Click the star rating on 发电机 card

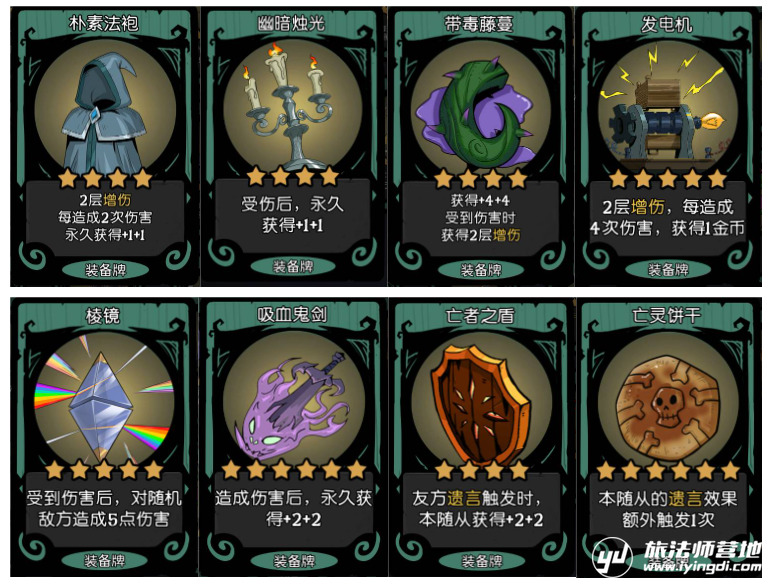point(668,179)
